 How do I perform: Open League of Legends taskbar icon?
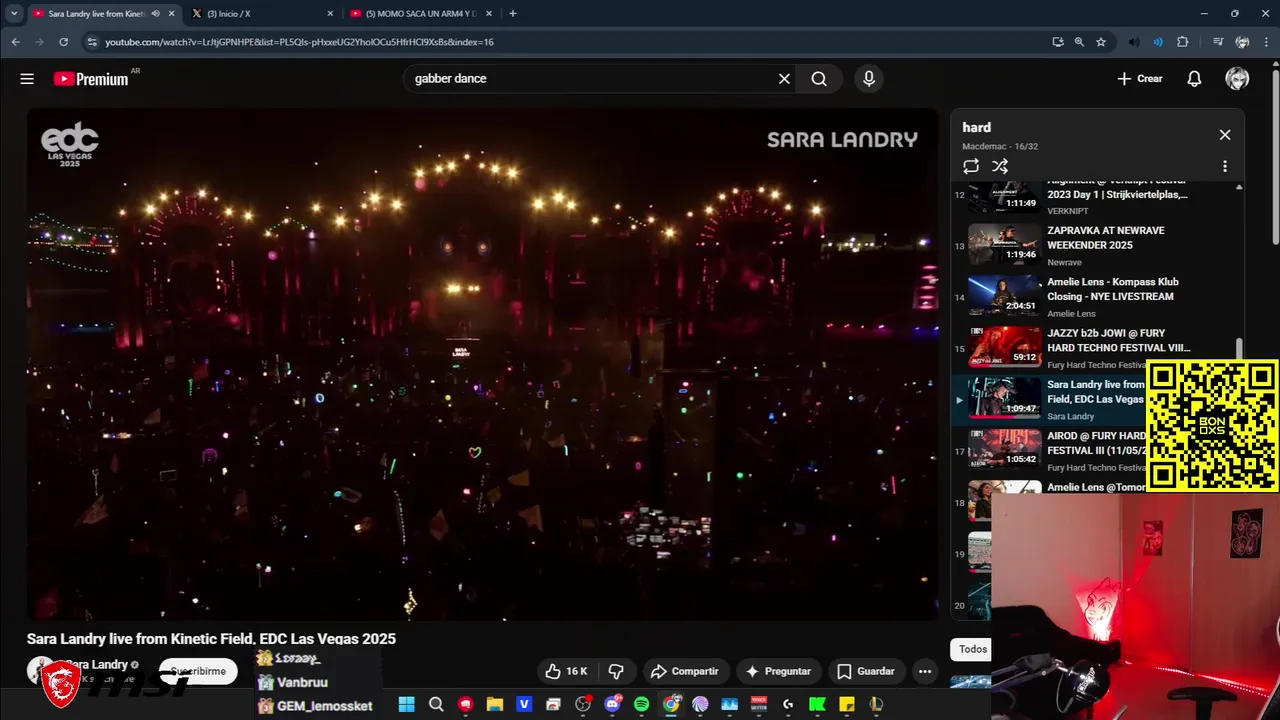click(876, 705)
